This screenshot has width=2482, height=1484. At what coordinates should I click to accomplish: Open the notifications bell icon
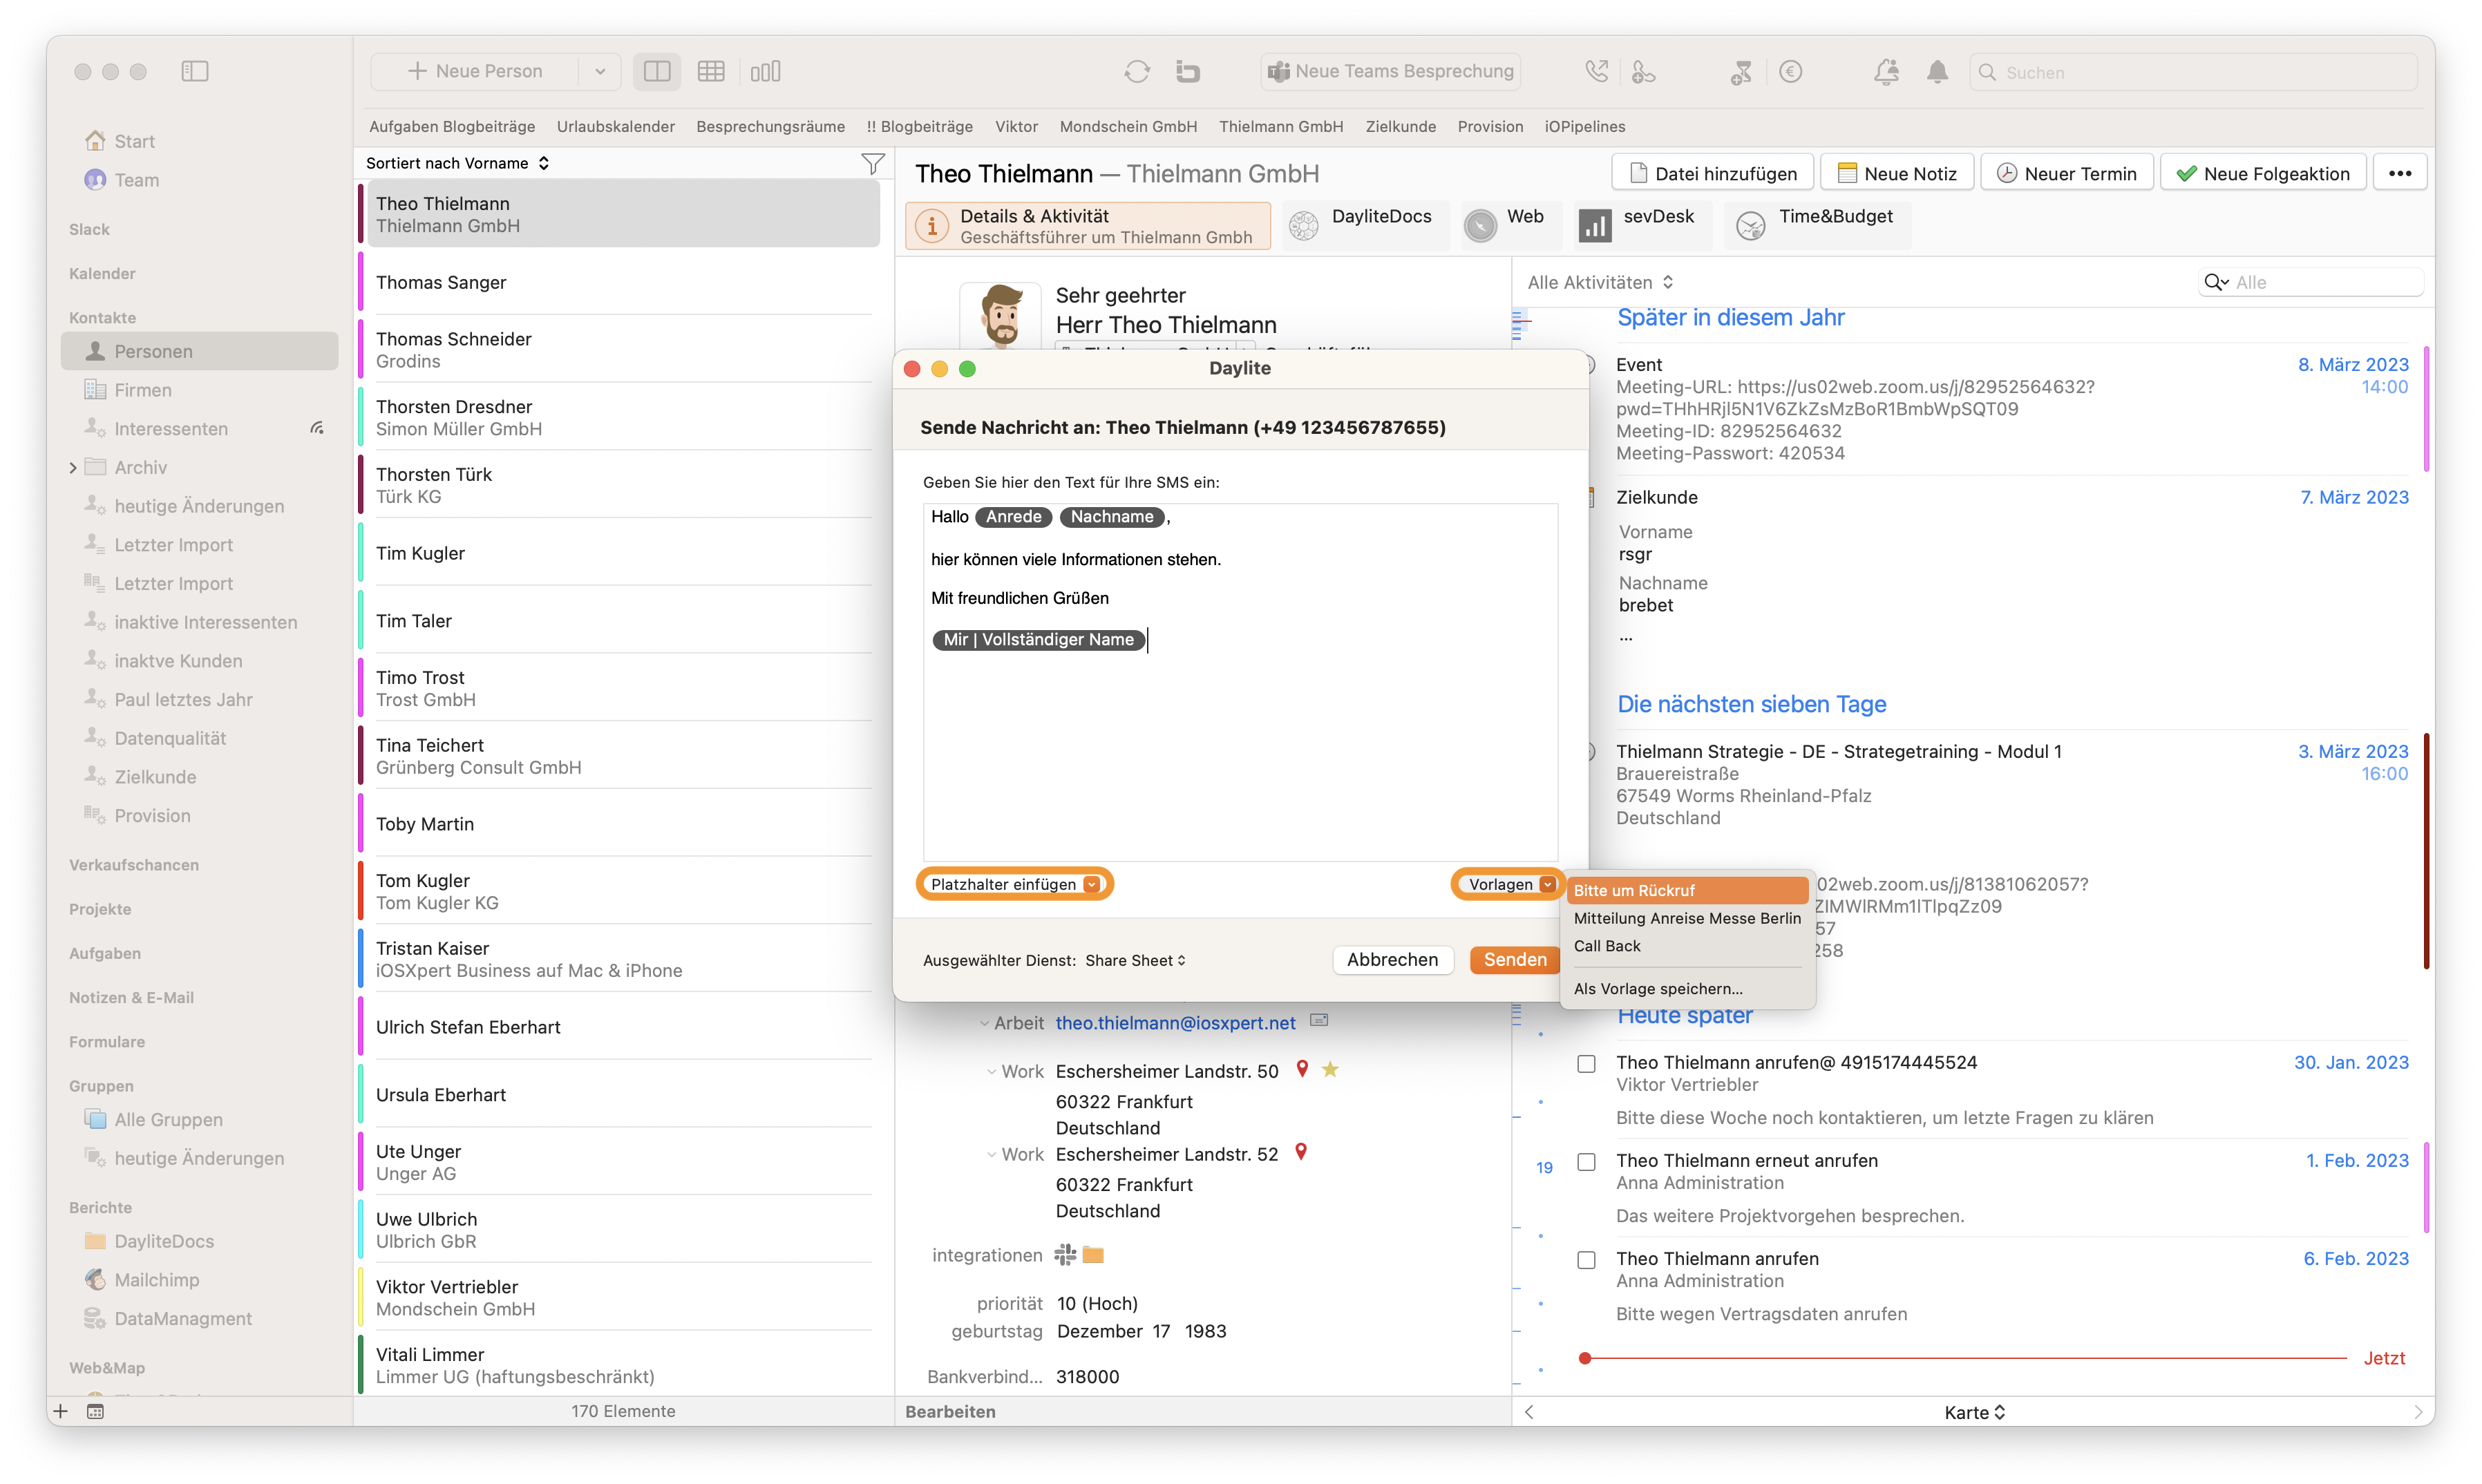coord(1937,71)
